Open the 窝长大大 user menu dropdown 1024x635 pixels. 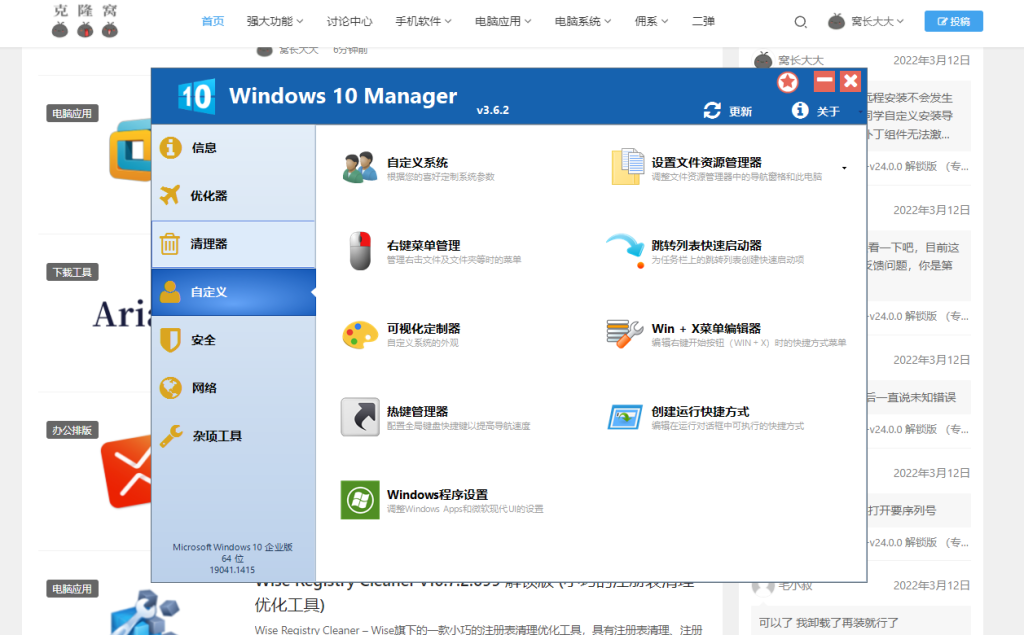click(x=900, y=22)
